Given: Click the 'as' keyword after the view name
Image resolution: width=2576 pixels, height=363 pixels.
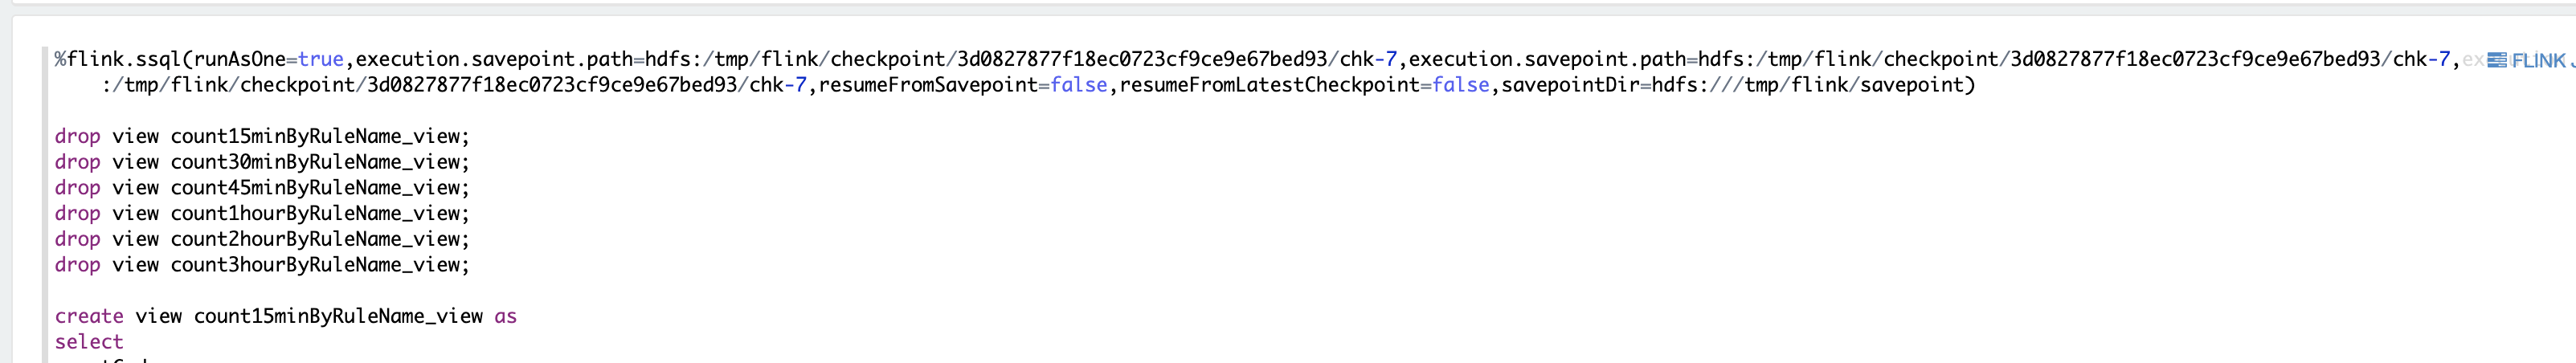Looking at the screenshot, I should click(x=505, y=316).
